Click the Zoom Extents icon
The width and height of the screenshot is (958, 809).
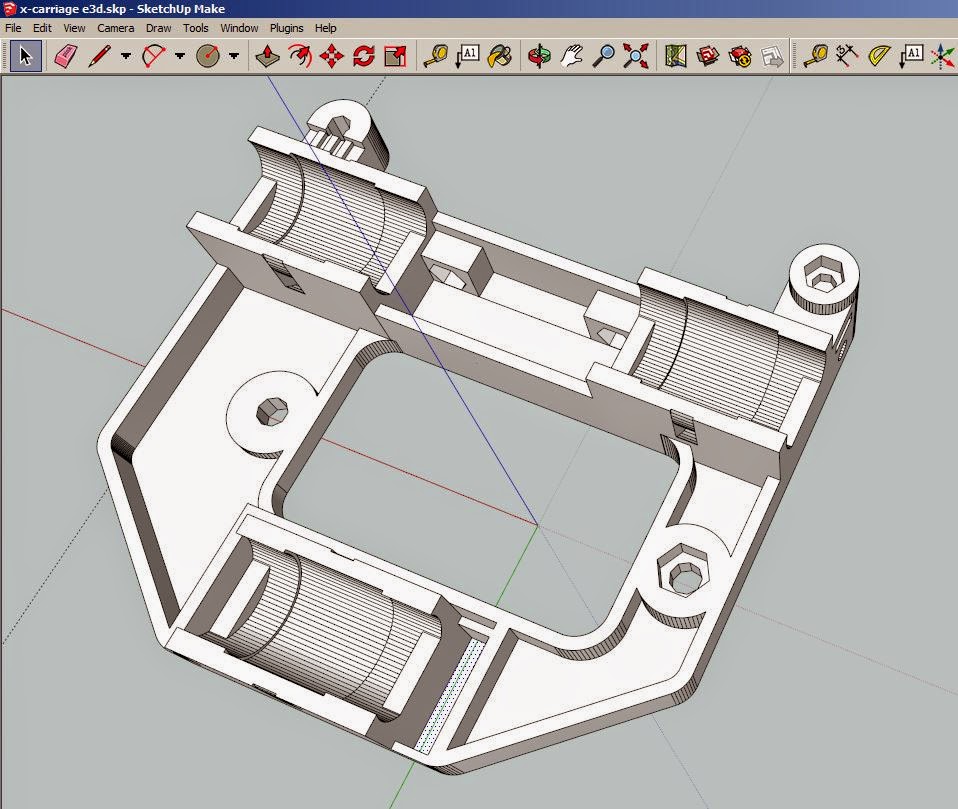[636, 56]
